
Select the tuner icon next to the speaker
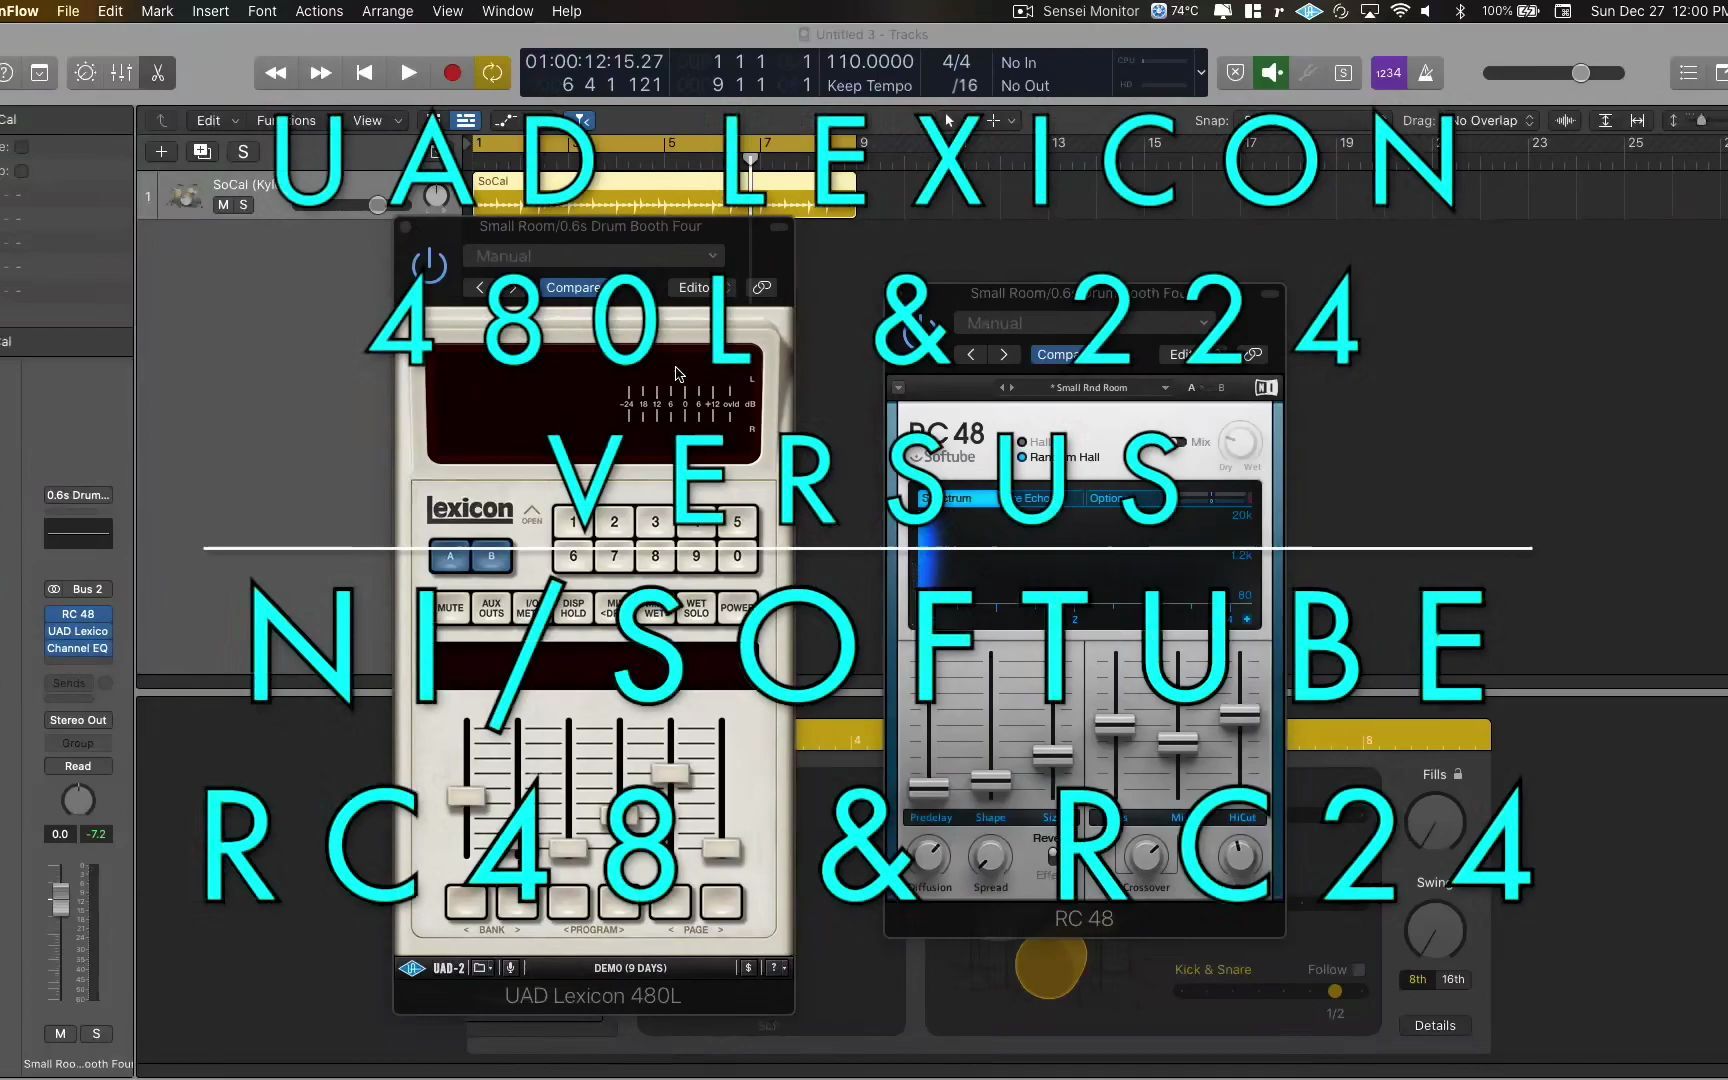1308,72
